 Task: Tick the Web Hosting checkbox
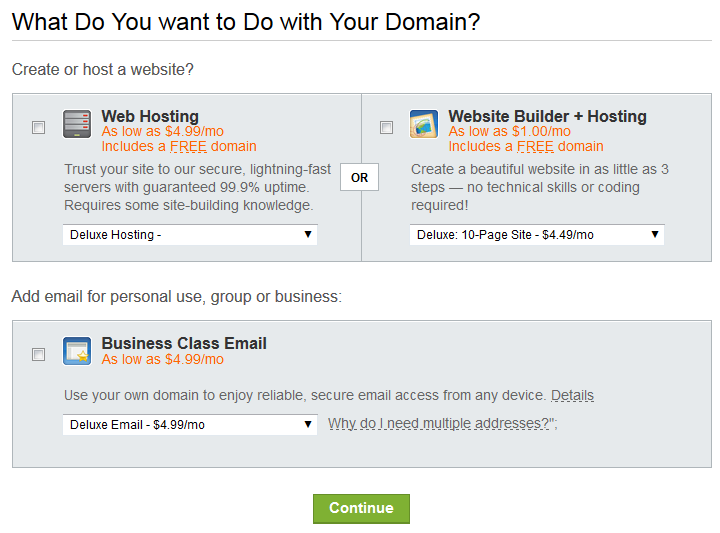(39, 127)
